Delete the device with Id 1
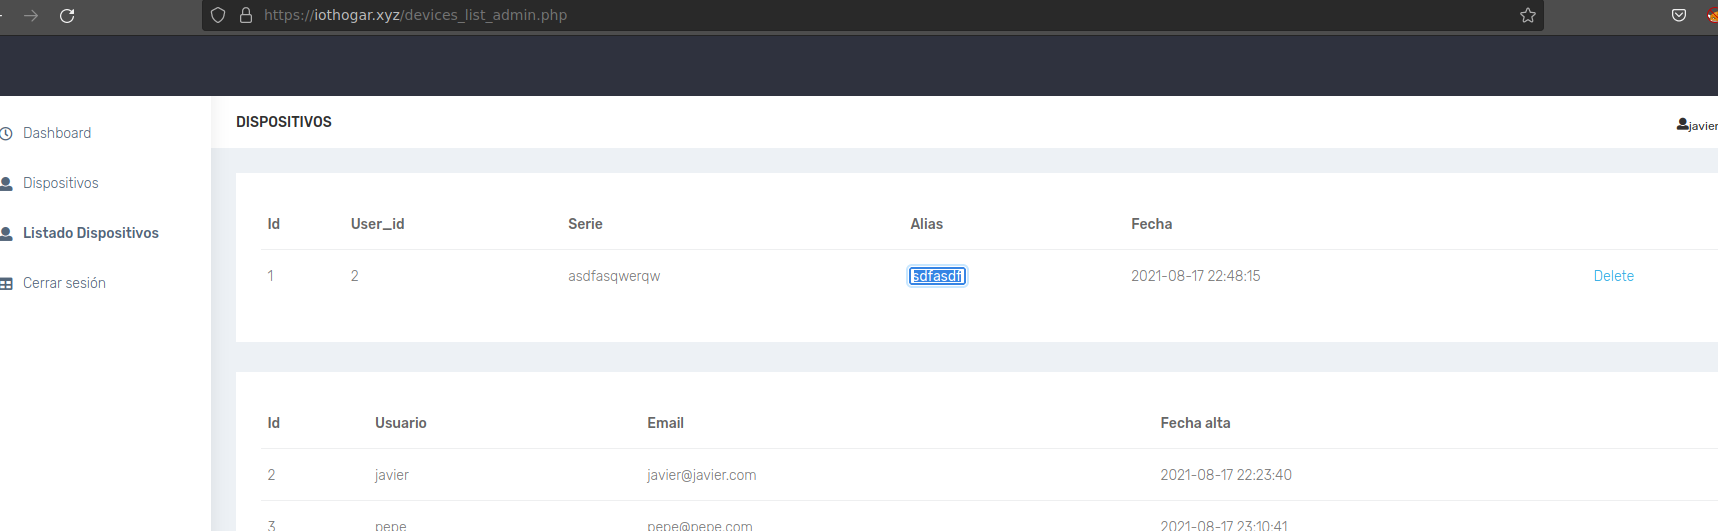This screenshot has height=531, width=1718. click(x=1613, y=276)
